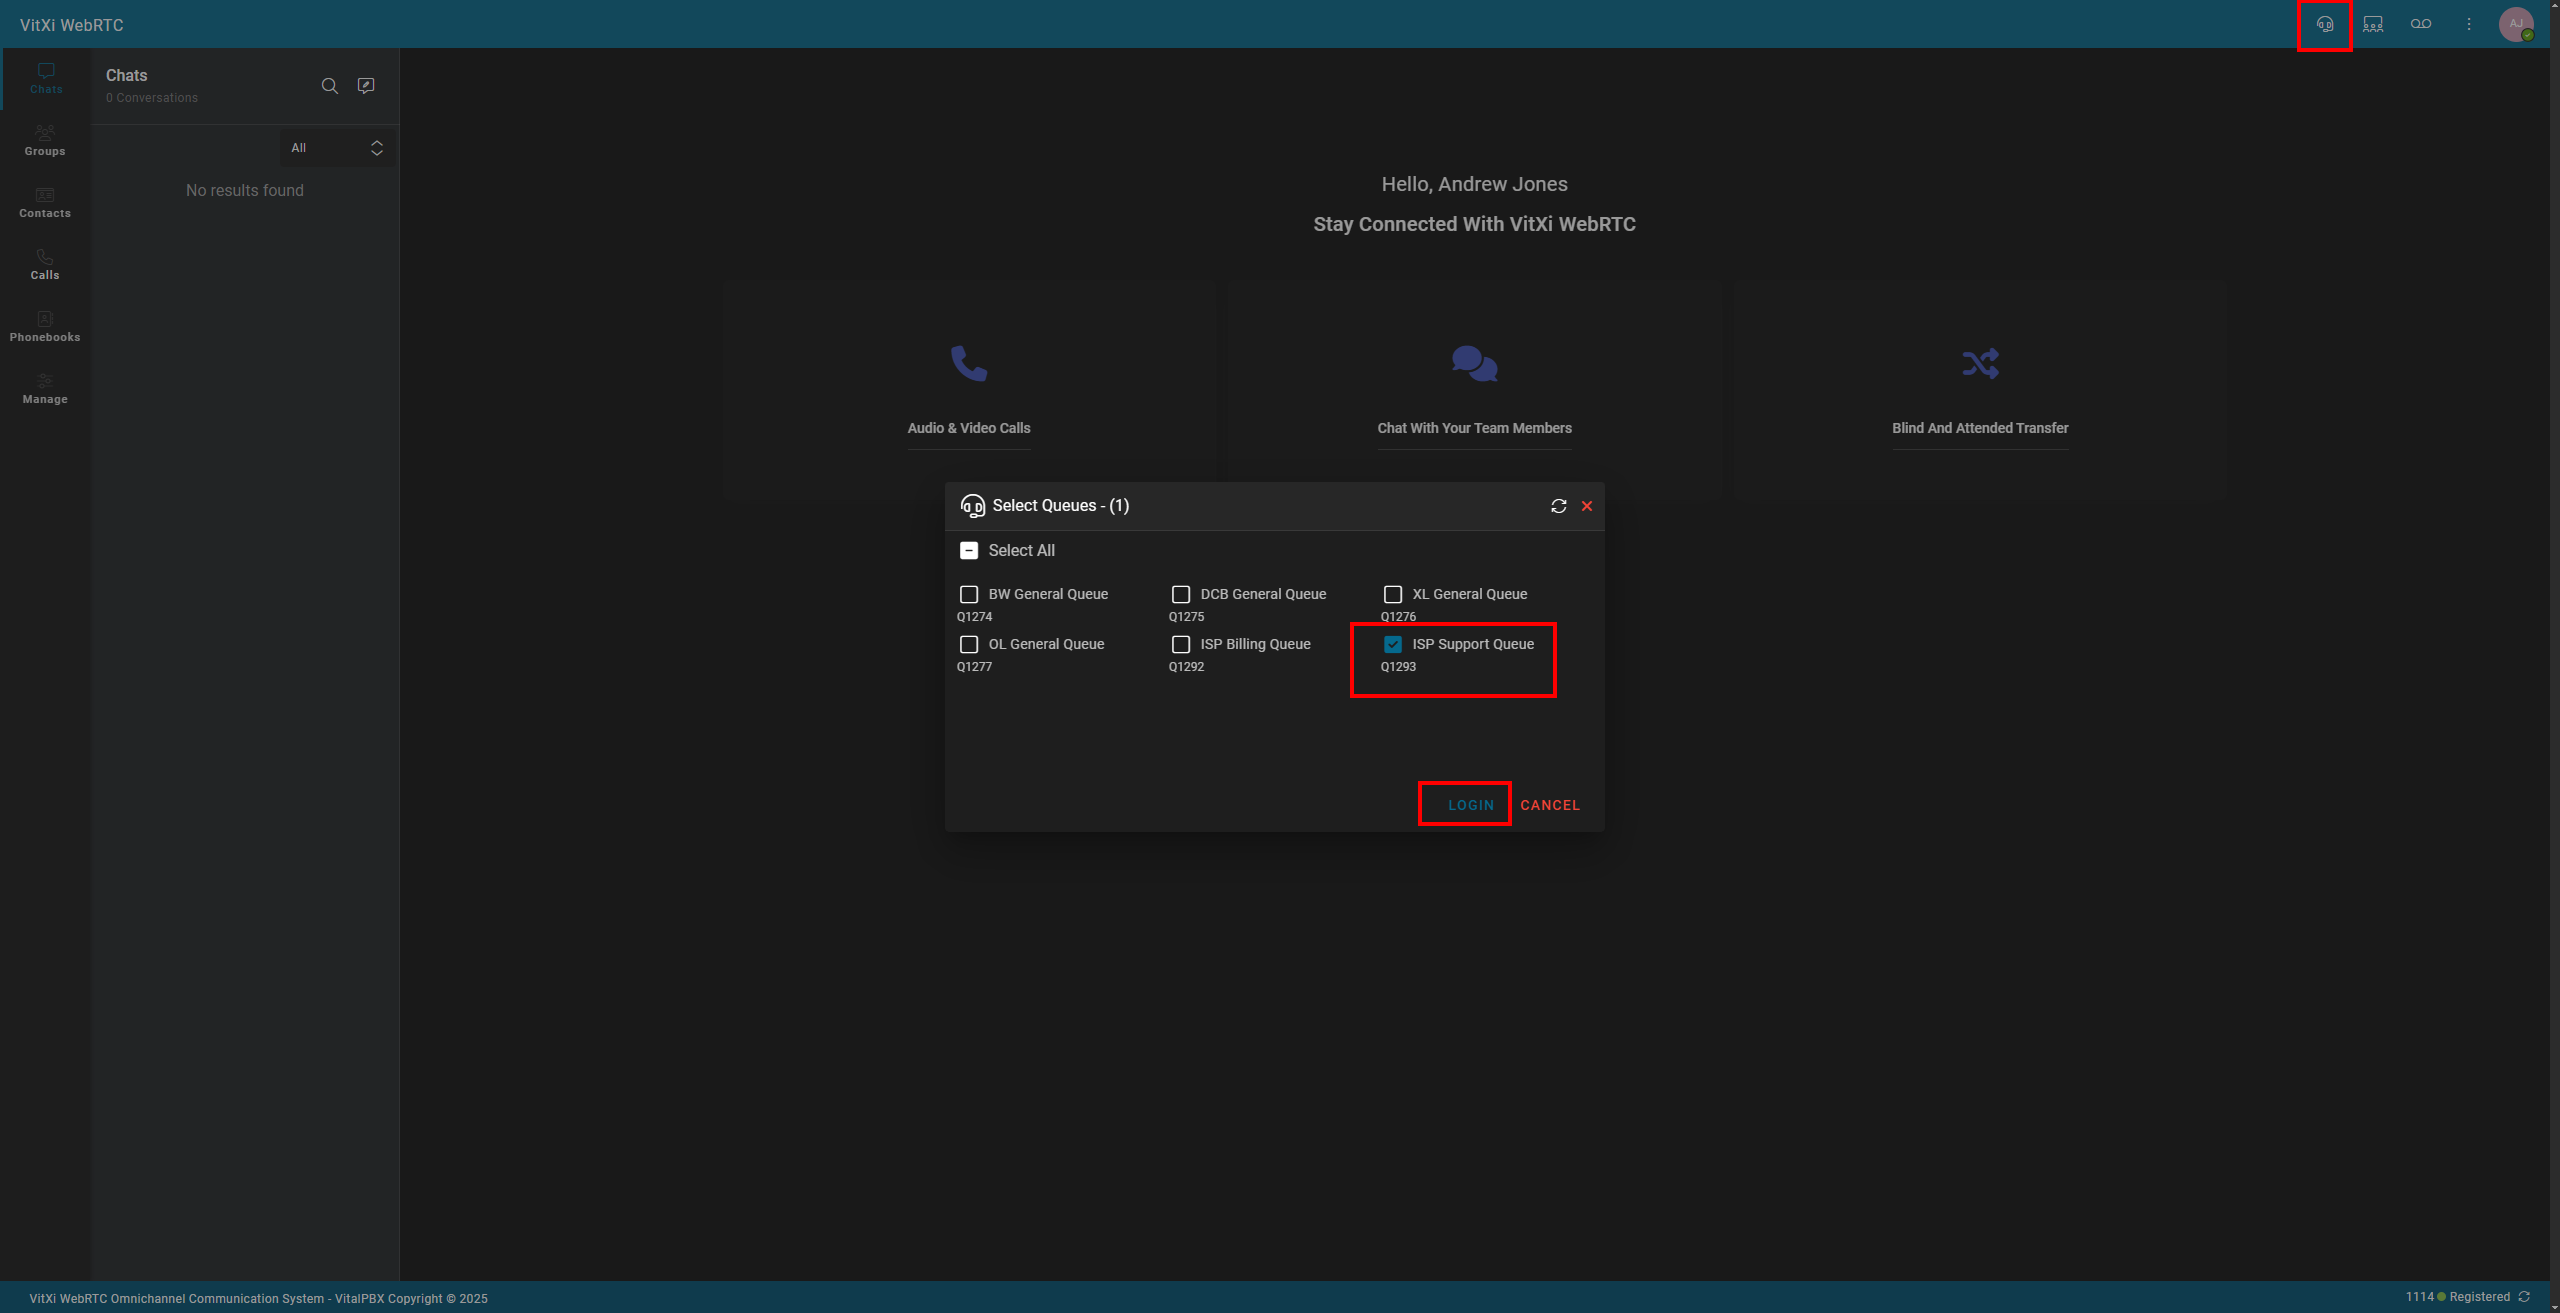Image resolution: width=2560 pixels, height=1313 pixels.
Task: Check the BW General Queue box
Action: click(968, 594)
